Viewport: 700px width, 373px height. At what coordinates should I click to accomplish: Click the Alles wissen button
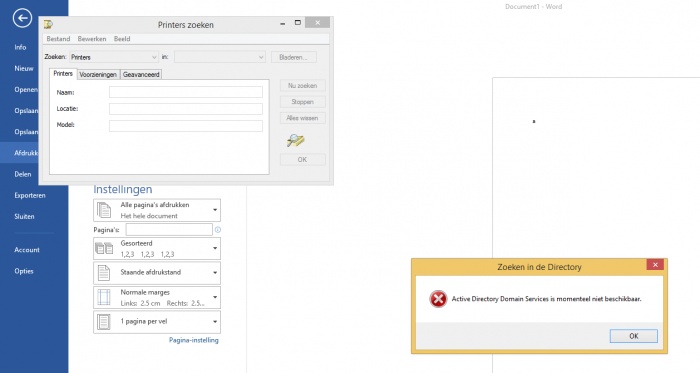[x=303, y=118]
